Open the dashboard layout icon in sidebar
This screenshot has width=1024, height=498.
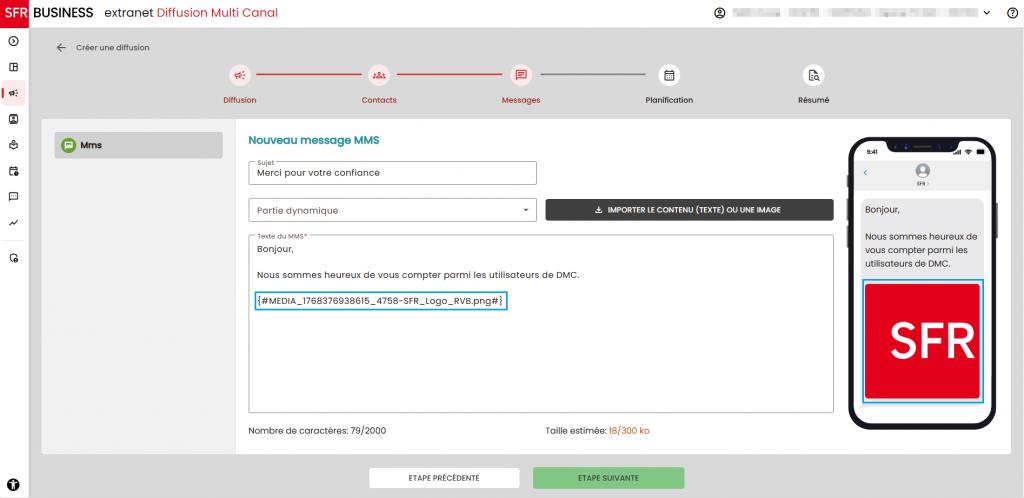click(14, 67)
